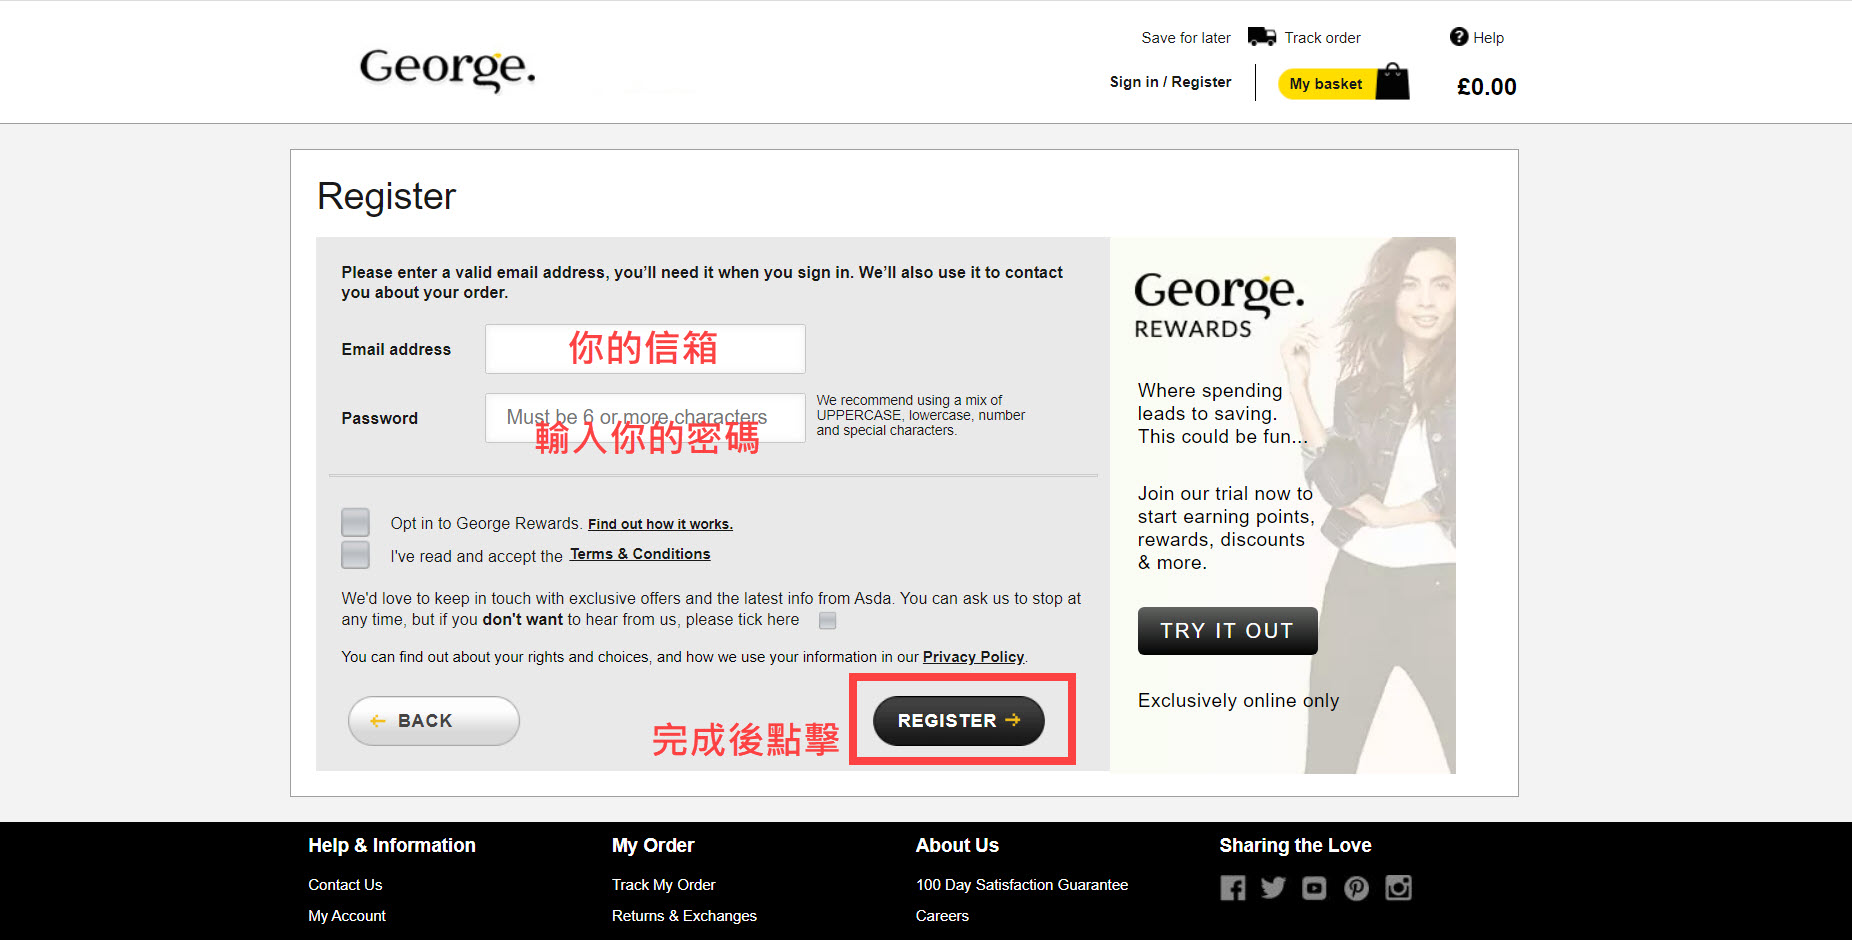Click into the Password input field
1852x940 pixels.
(645, 418)
